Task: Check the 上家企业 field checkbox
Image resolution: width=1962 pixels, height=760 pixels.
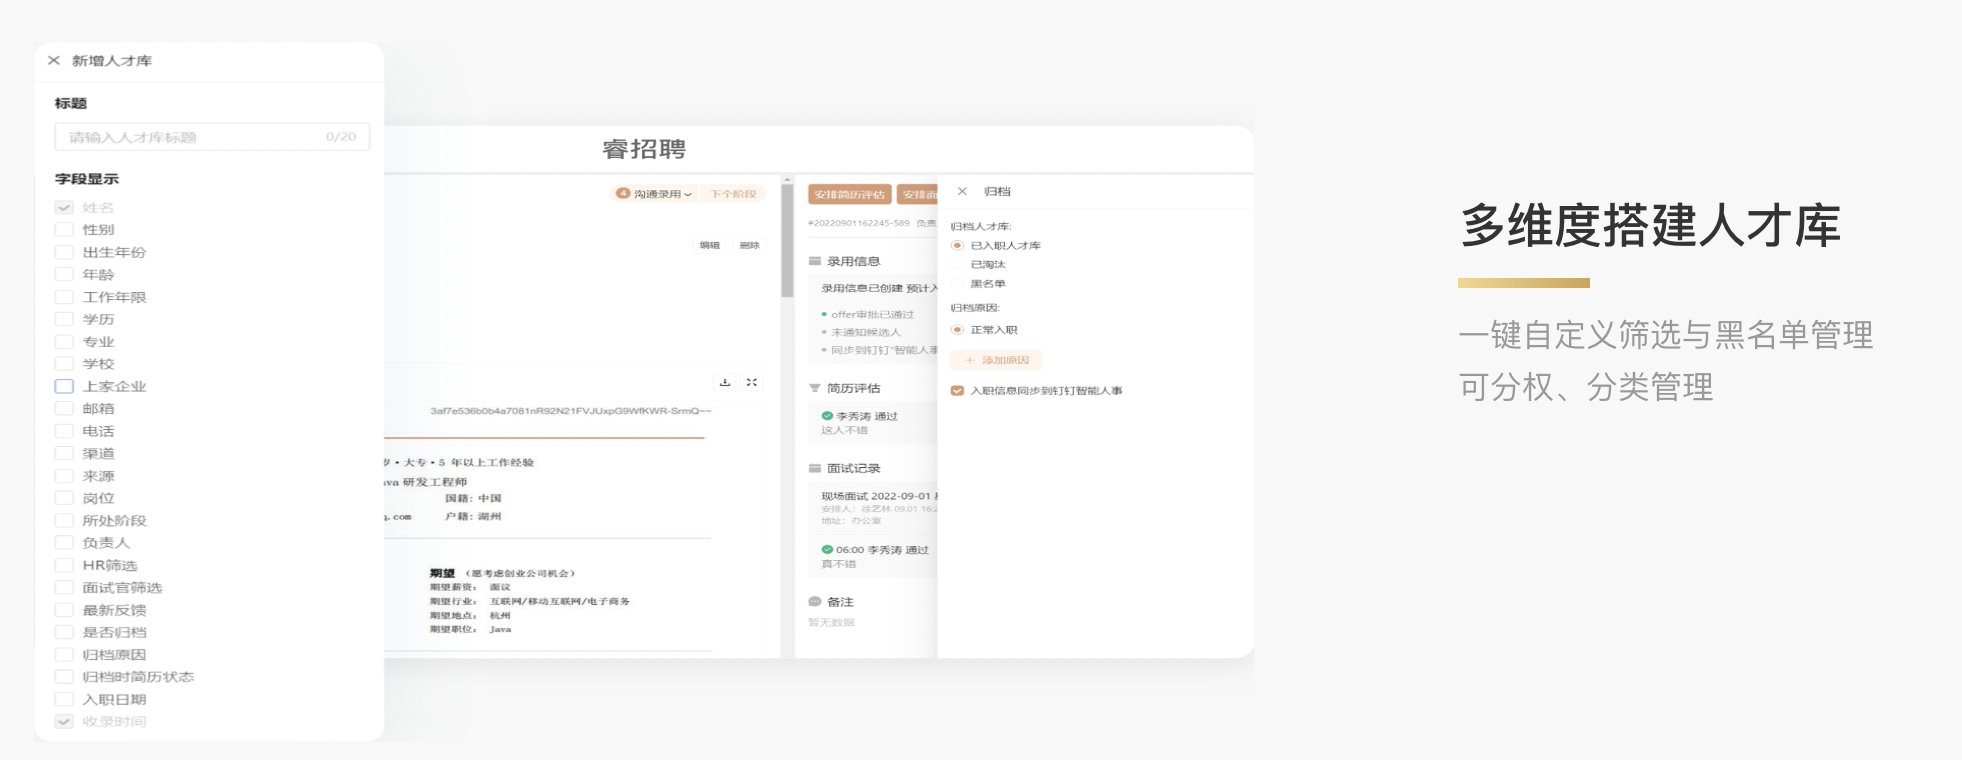Action: [x=64, y=386]
